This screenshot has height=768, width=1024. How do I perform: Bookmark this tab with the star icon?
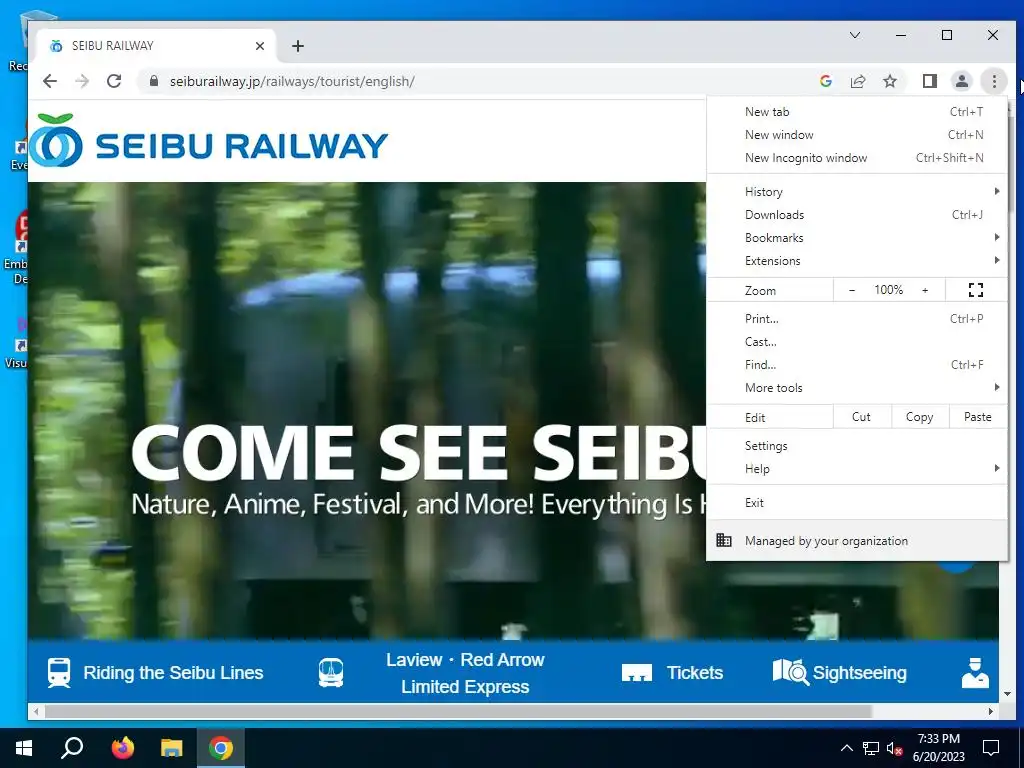tap(889, 81)
